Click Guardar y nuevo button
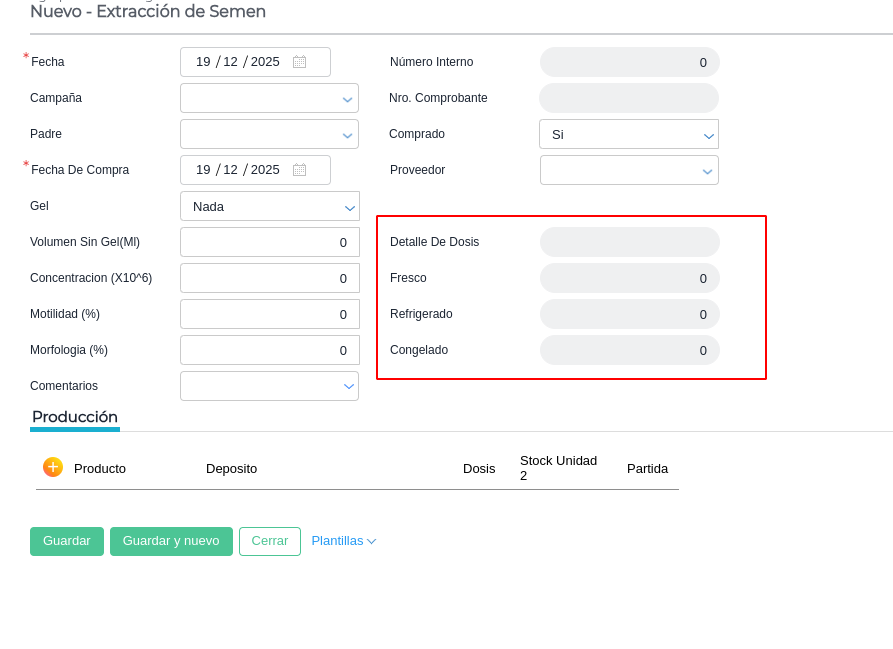 (x=171, y=541)
